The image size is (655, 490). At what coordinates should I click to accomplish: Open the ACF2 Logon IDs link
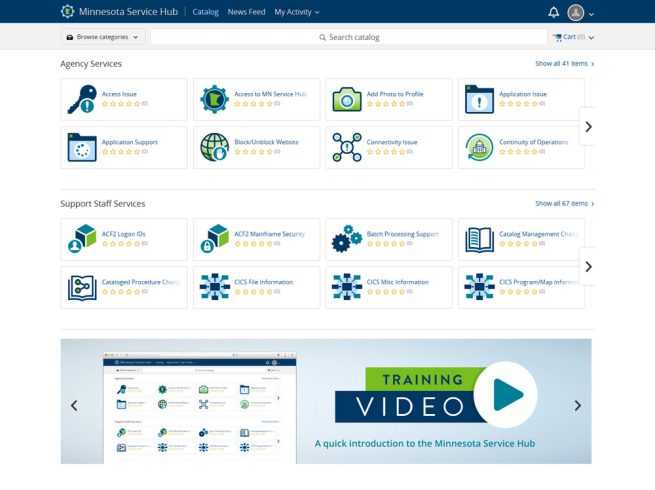pos(124,234)
